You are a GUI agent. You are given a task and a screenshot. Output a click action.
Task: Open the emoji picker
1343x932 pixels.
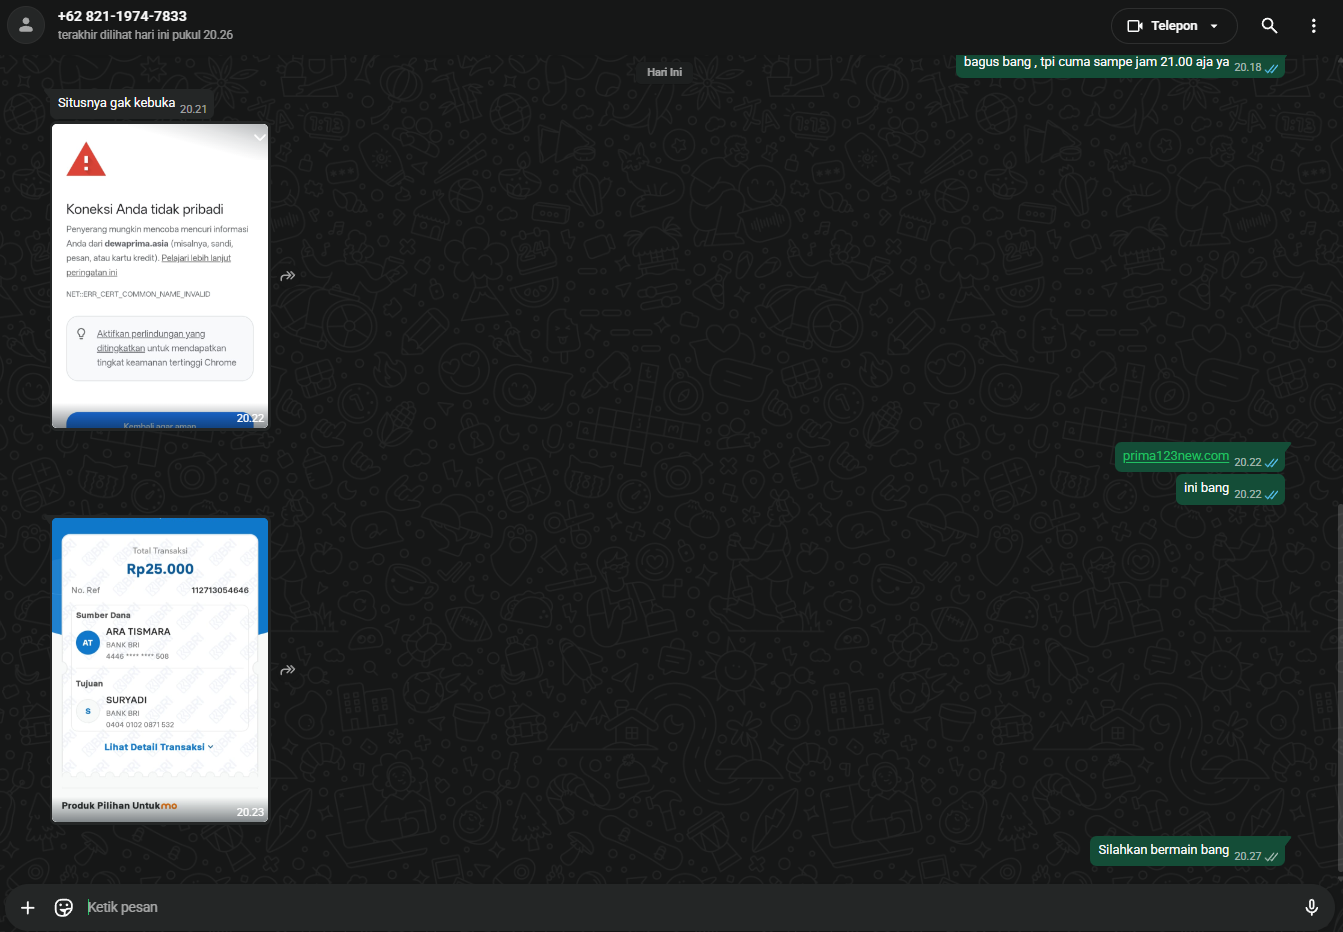point(64,907)
